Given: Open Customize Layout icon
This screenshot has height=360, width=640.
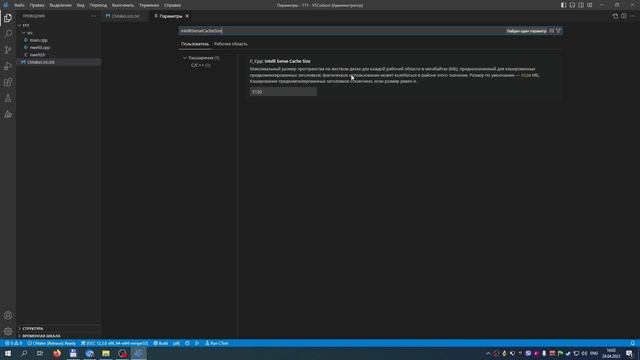Looking at the screenshot, I should (x=590, y=5).
